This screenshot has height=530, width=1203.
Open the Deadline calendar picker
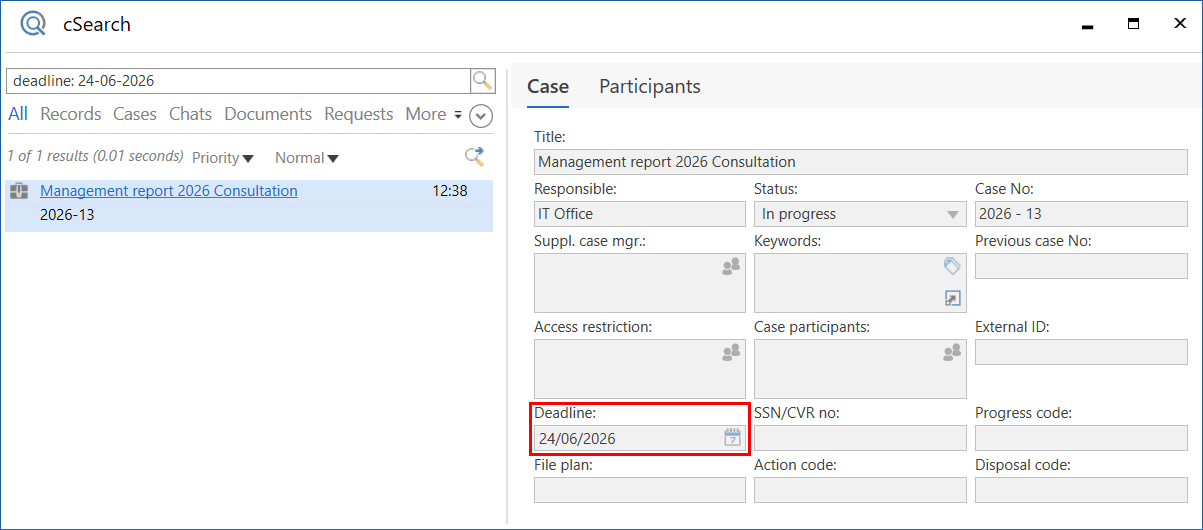(x=732, y=437)
